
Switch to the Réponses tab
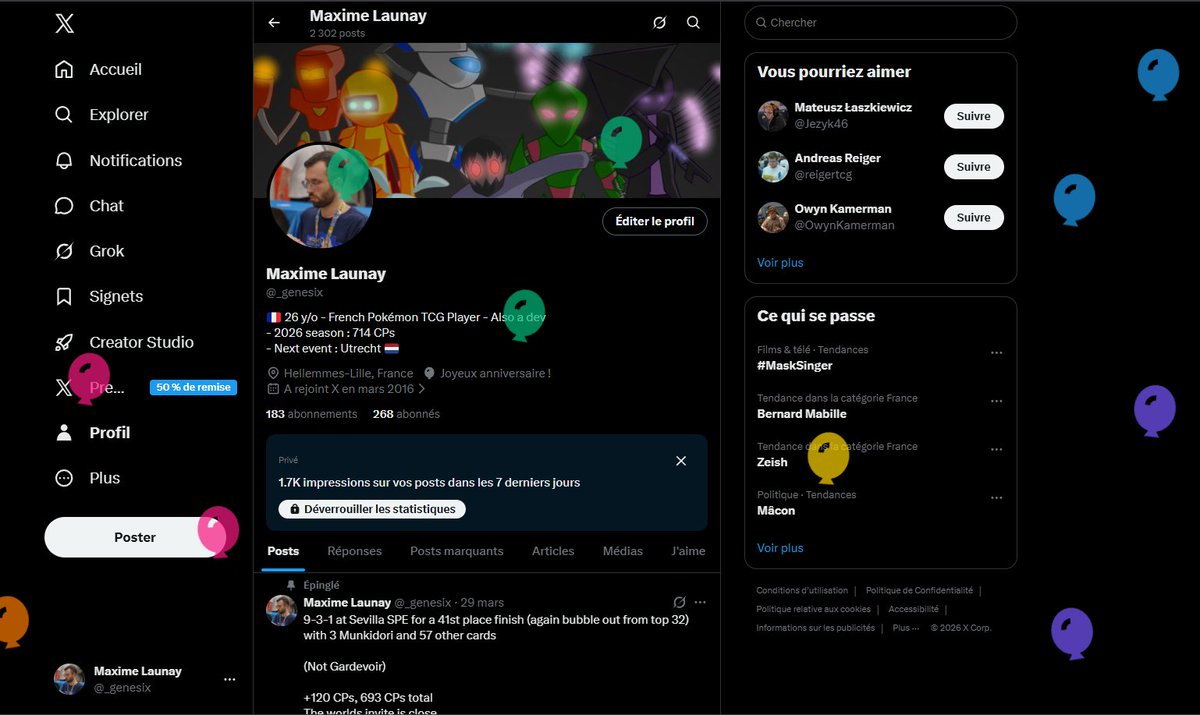tap(355, 551)
